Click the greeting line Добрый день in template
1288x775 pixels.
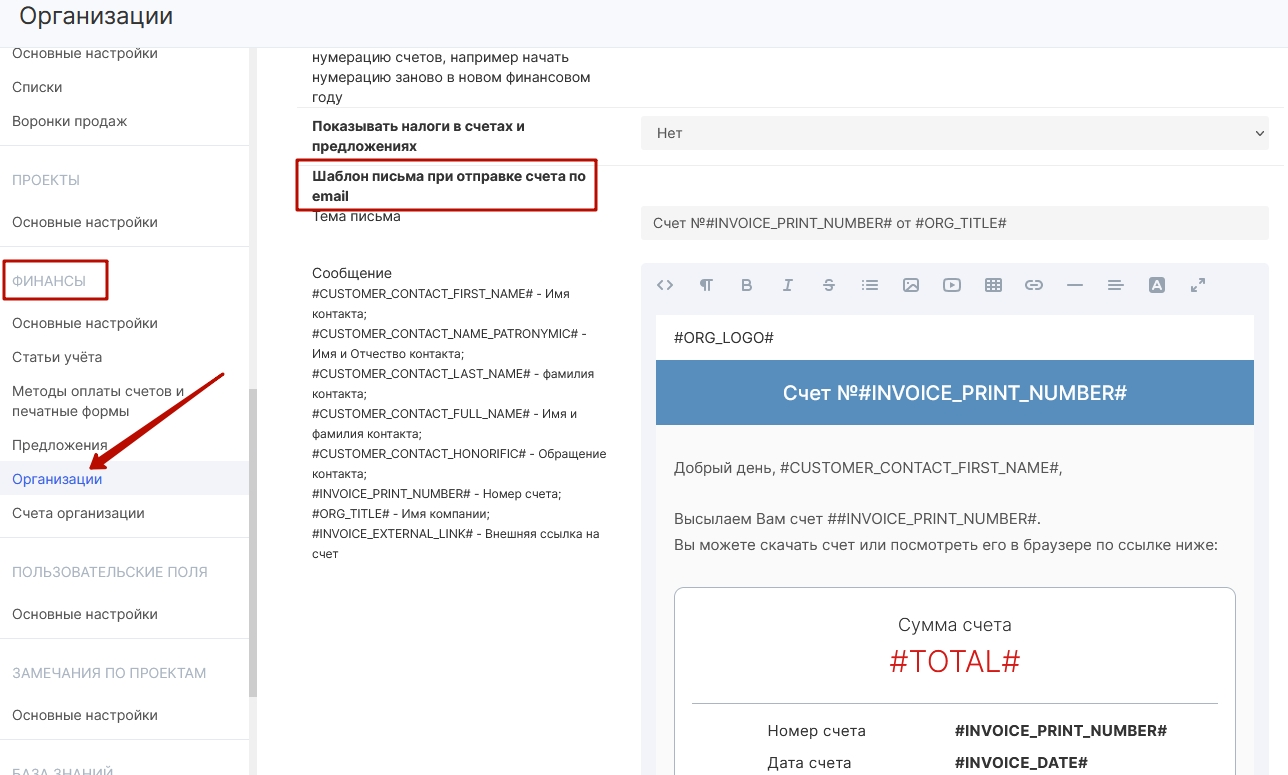868,467
